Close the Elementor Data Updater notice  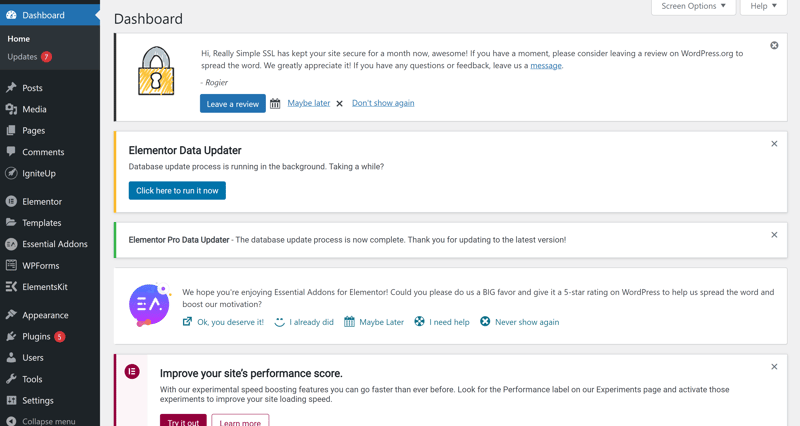coord(774,144)
